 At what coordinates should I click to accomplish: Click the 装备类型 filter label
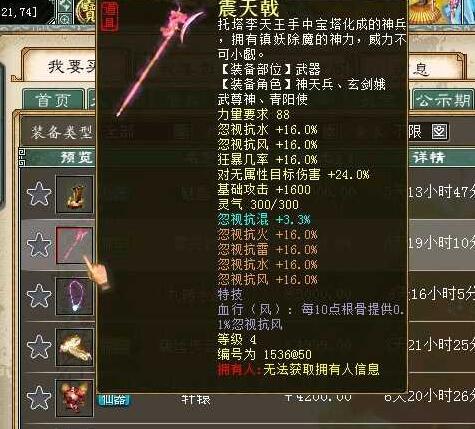click(x=61, y=132)
